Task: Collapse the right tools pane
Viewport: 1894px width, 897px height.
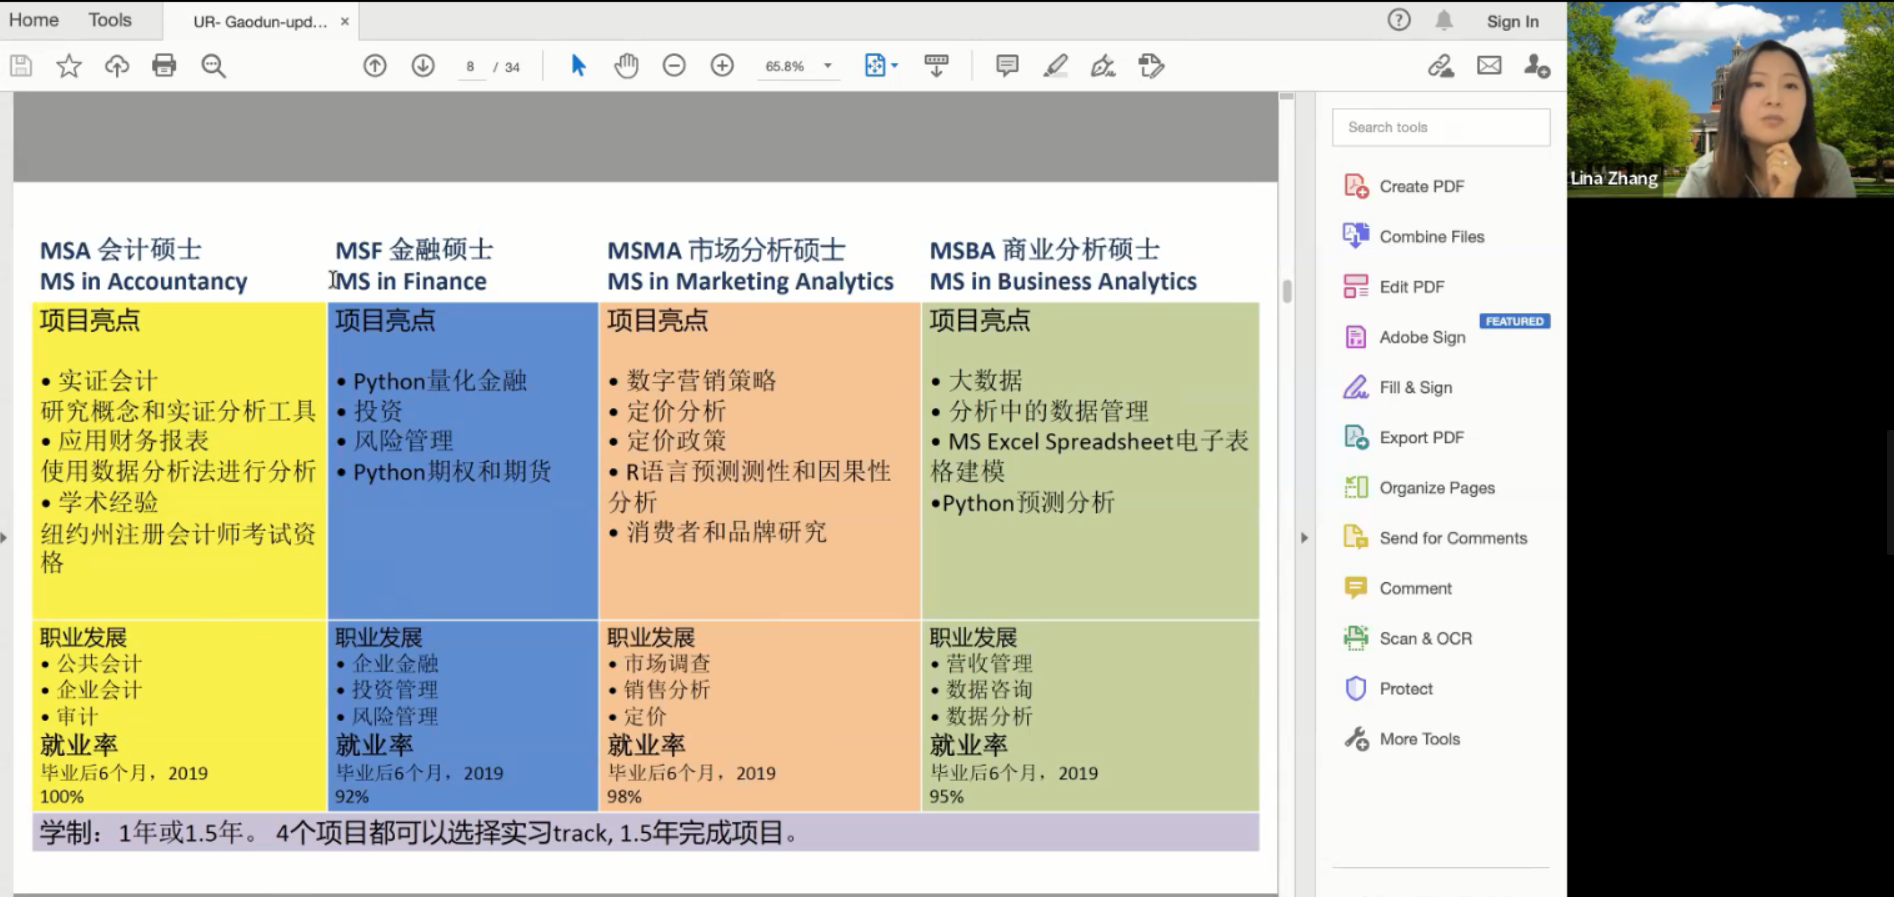Action: [1304, 538]
